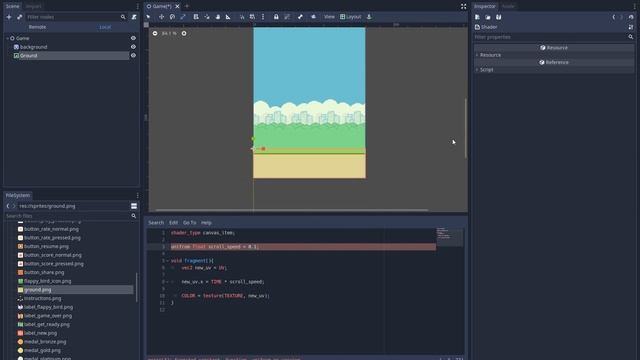Screen dimensions: 640x360
Task: Toggle distraction-free fullscreen mode icon
Action: click(x=463, y=7)
